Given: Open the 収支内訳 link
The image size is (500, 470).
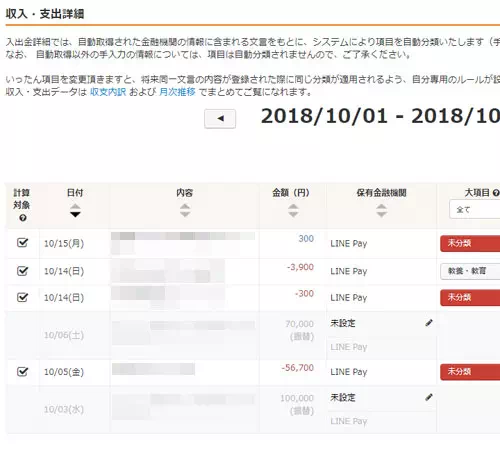Looking at the screenshot, I should click(x=108, y=92).
